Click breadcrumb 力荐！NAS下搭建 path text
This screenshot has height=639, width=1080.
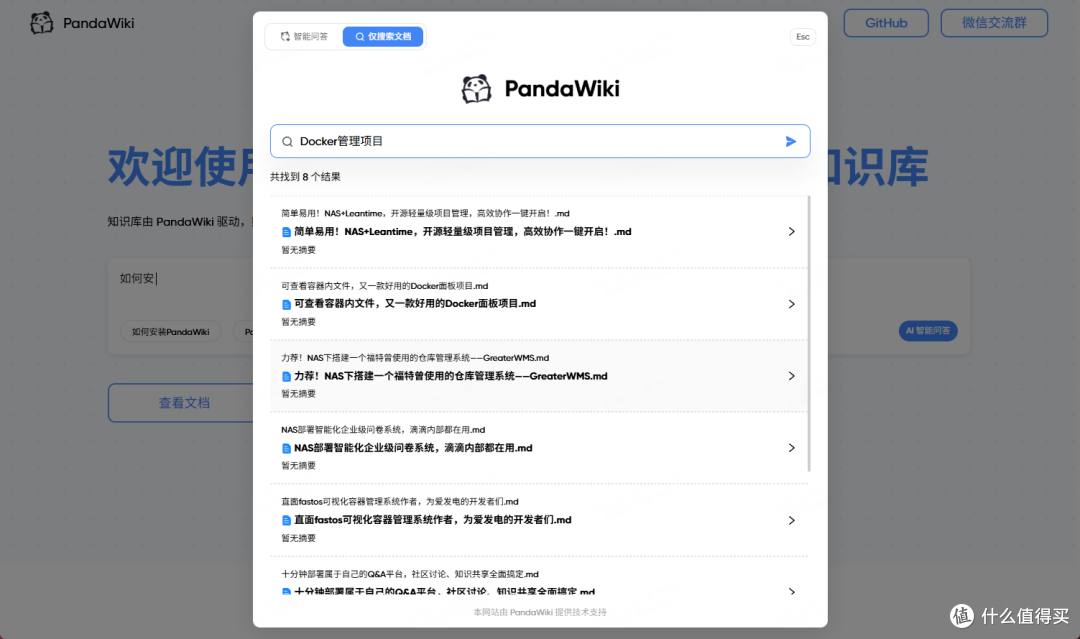click(x=415, y=358)
